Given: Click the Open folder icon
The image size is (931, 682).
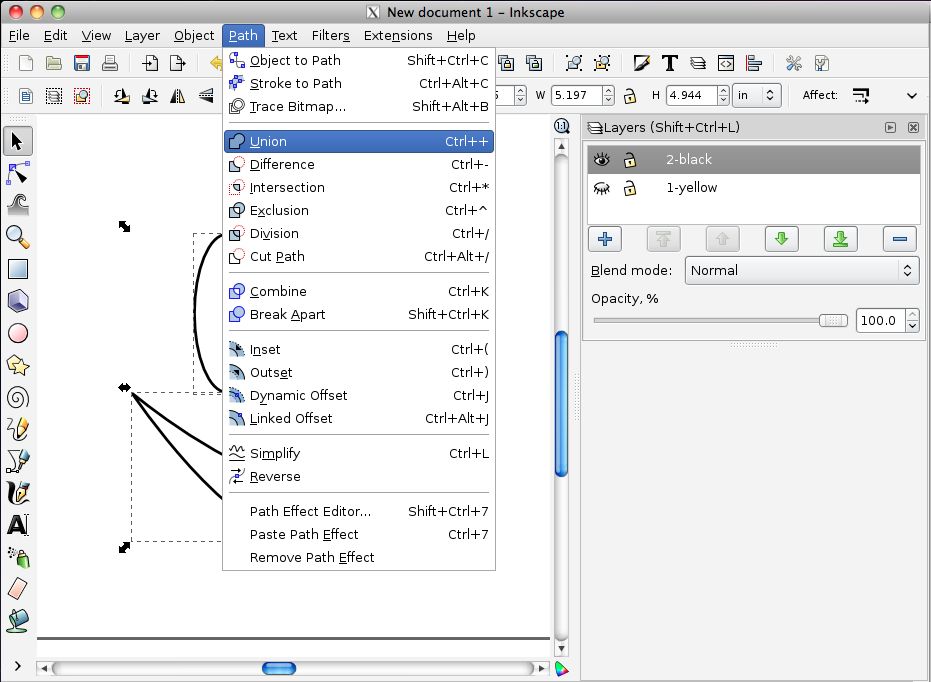Looking at the screenshot, I should coord(53,63).
